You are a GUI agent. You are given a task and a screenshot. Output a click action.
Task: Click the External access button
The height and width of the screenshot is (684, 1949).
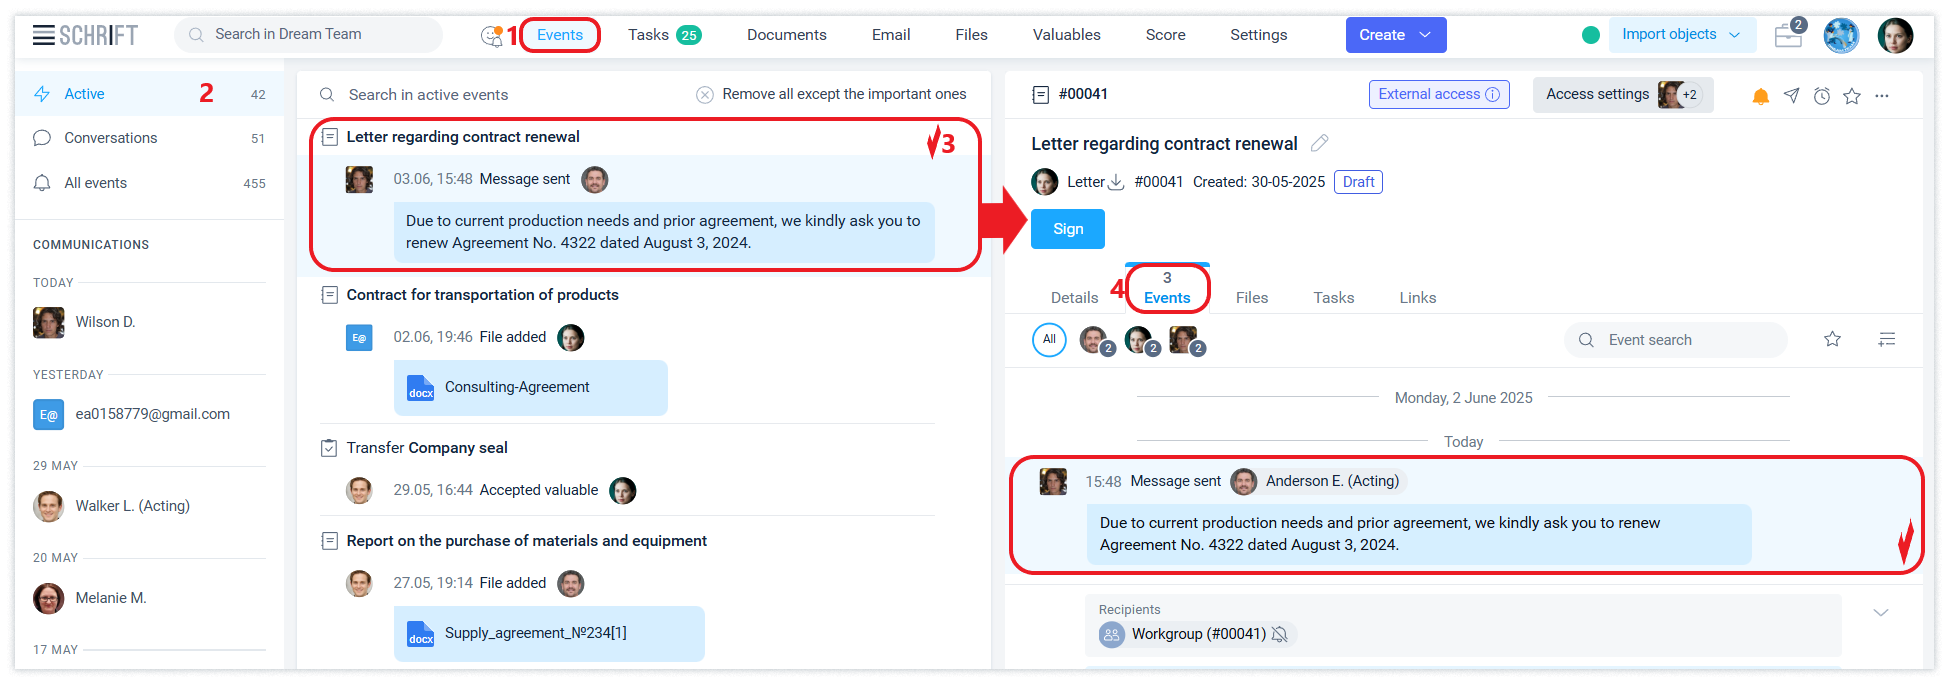pos(1438,94)
